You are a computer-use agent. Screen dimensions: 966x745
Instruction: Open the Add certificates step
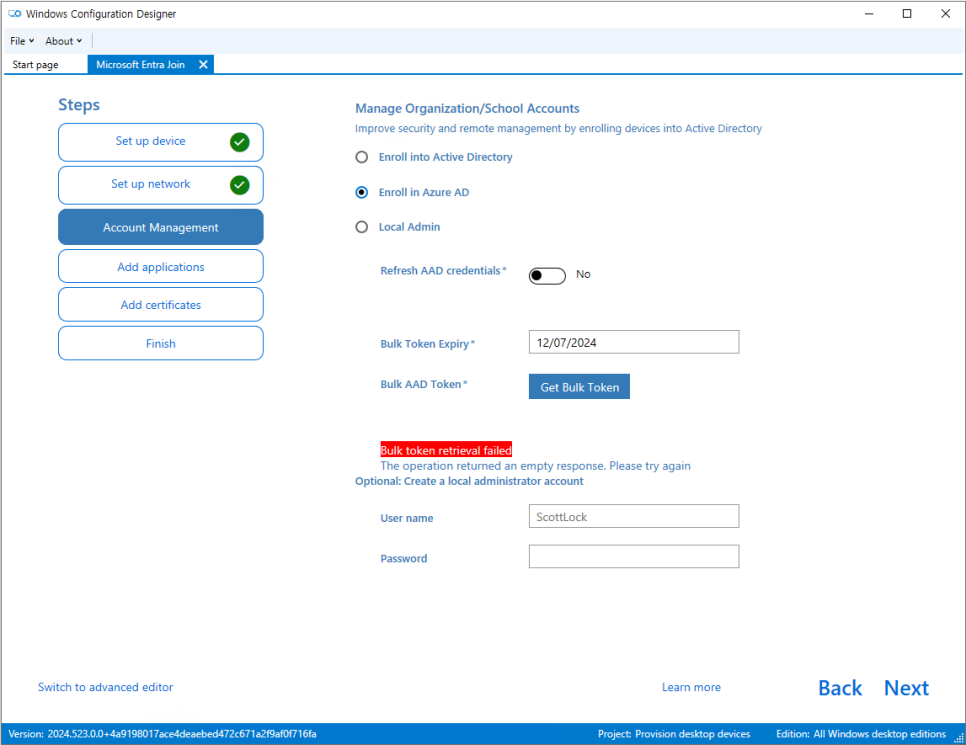161,305
